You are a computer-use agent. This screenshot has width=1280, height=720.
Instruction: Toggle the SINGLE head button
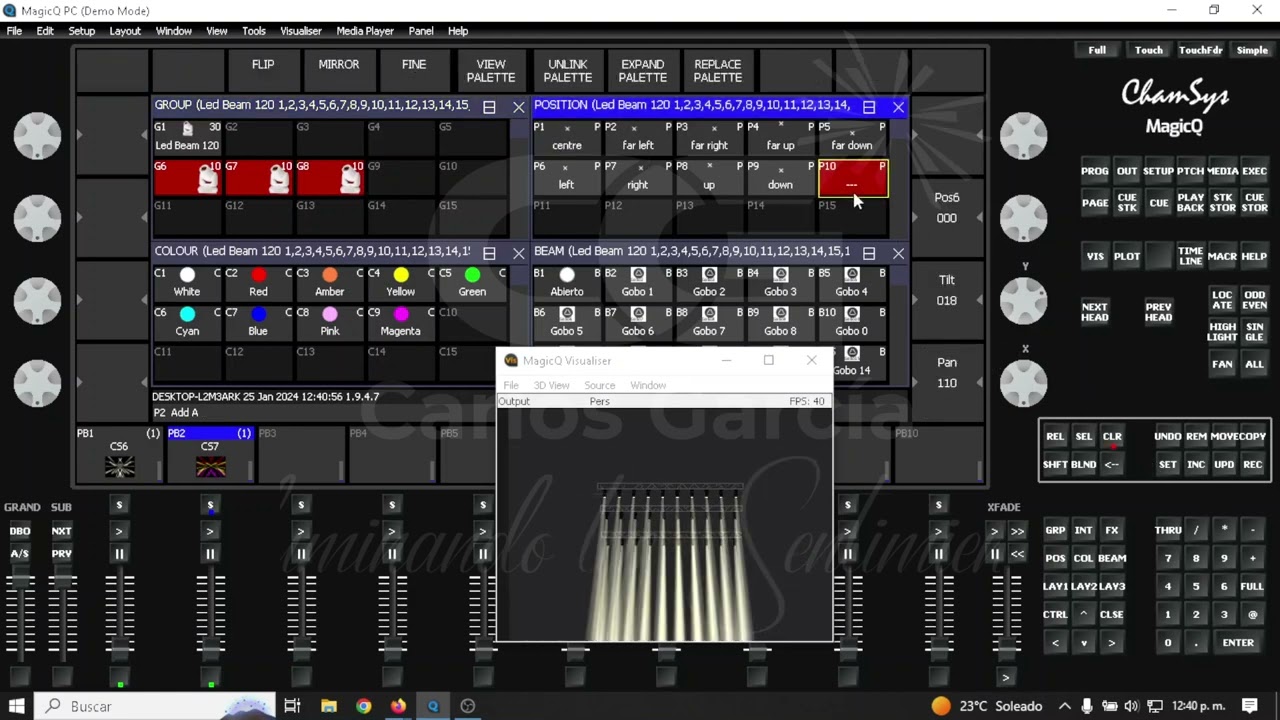[x=1254, y=333]
